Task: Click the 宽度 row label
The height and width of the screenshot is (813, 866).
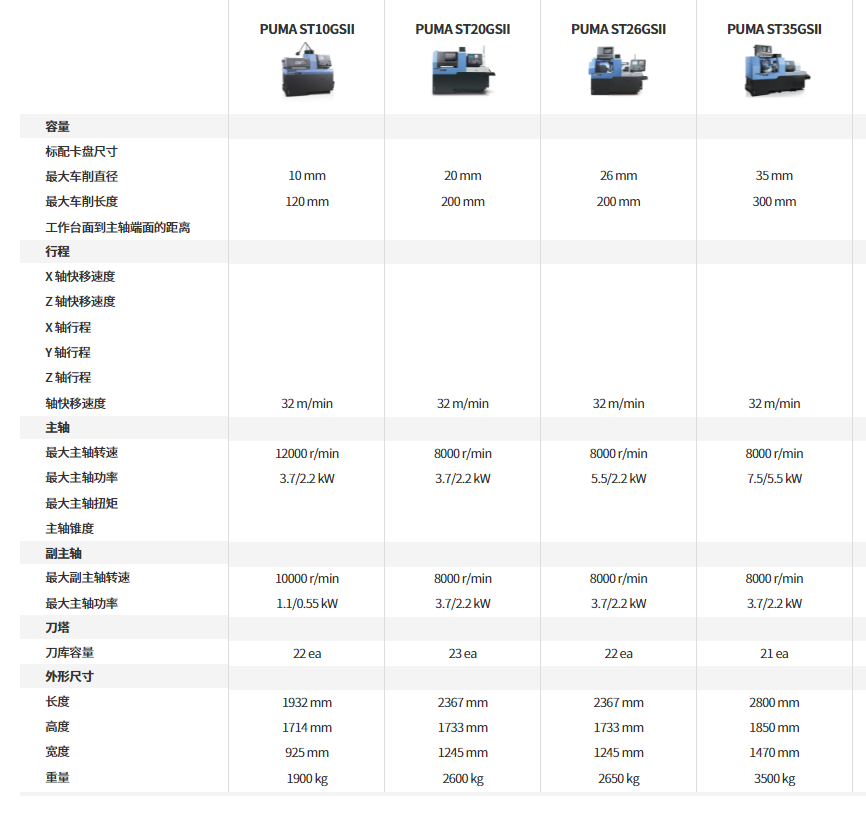Action: click(57, 752)
